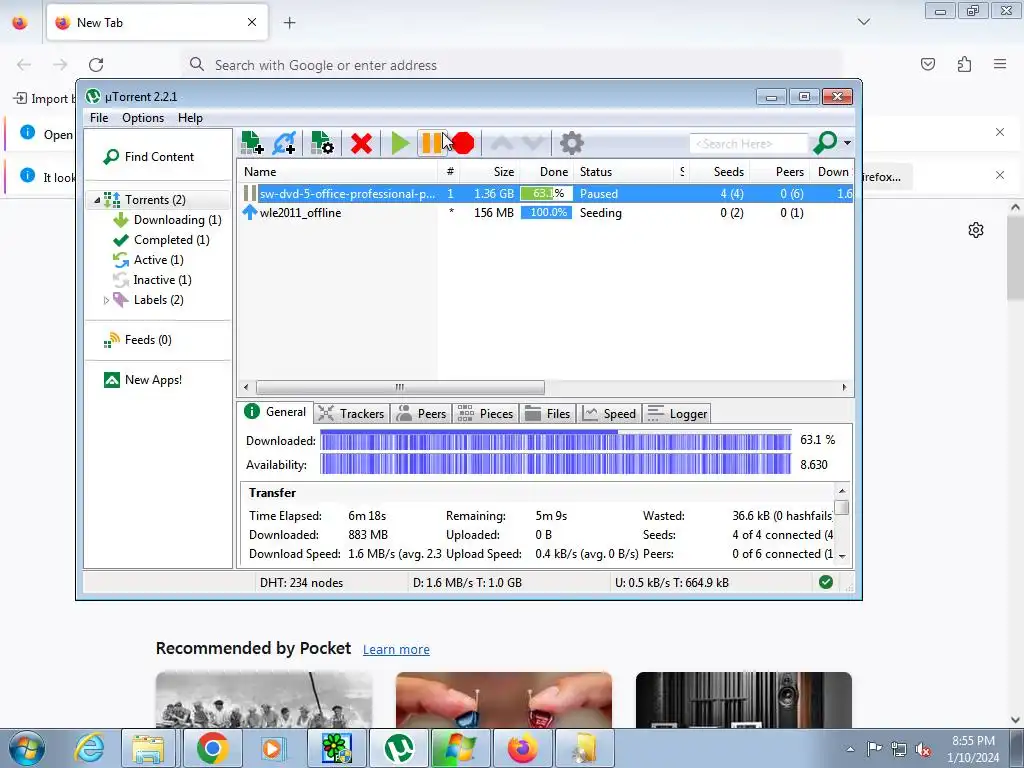
Task: Click the uTorrent Search Here field
Action: [748, 143]
